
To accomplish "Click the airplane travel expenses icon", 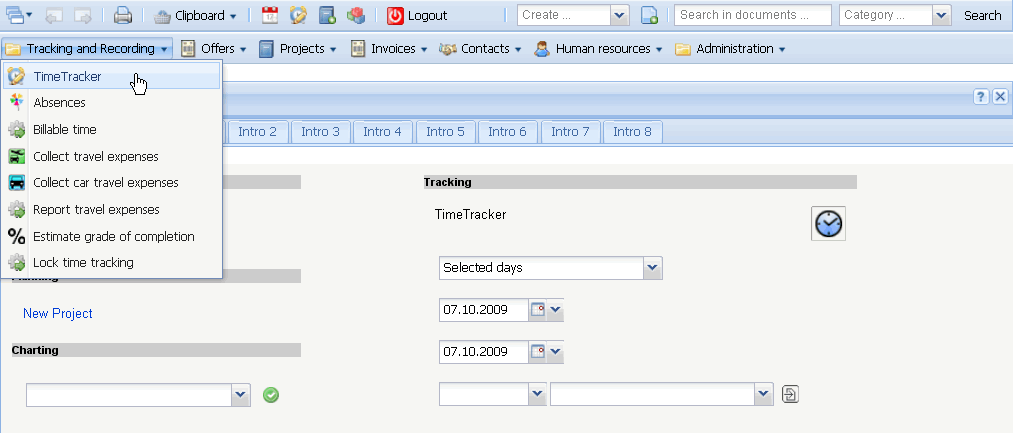I will (x=16, y=156).
